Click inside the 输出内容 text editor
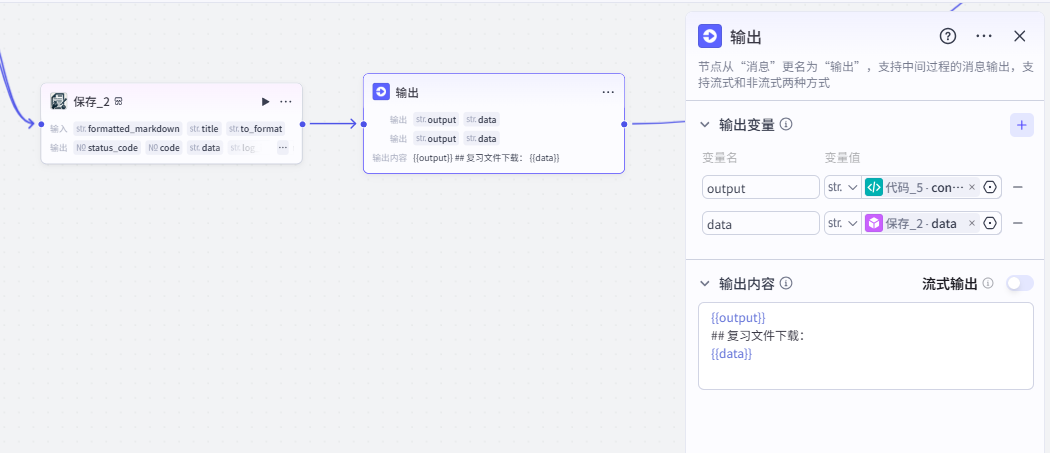1050x453 pixels. (x=866, y=346)
